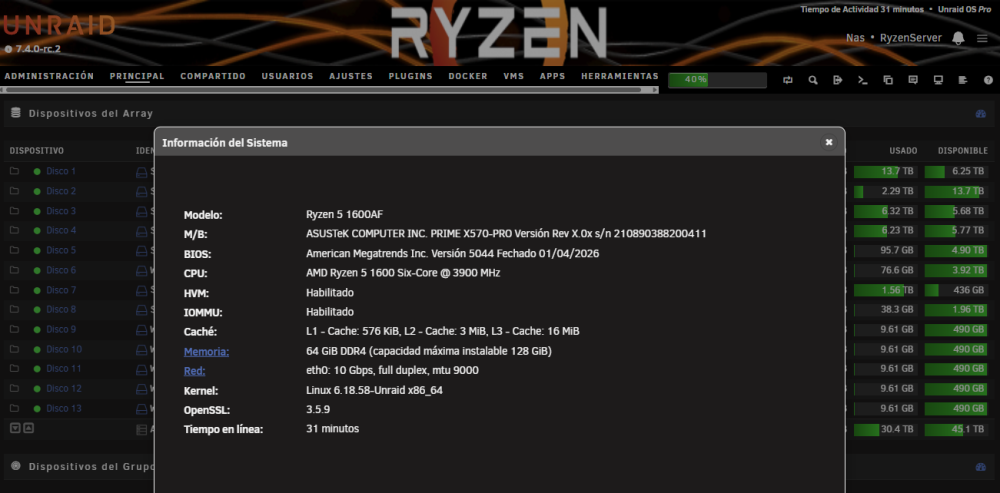
Task: Click the green status dot of Disco 2
Action: tap(37, 191)
